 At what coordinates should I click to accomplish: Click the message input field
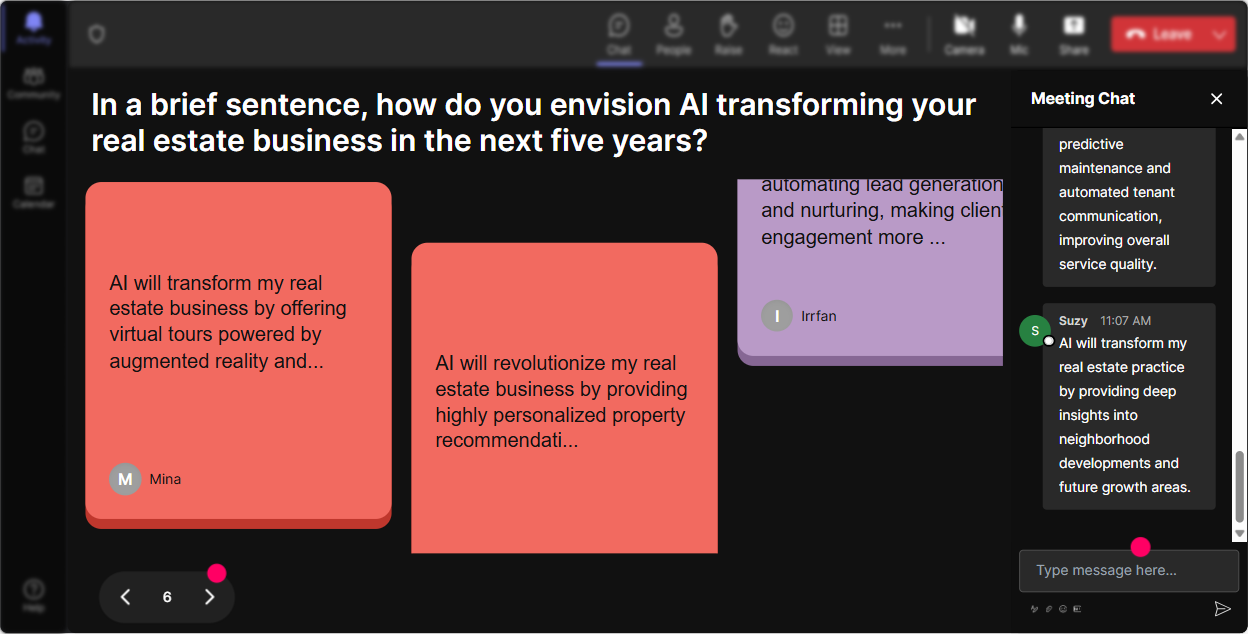tap(1128, 571)
